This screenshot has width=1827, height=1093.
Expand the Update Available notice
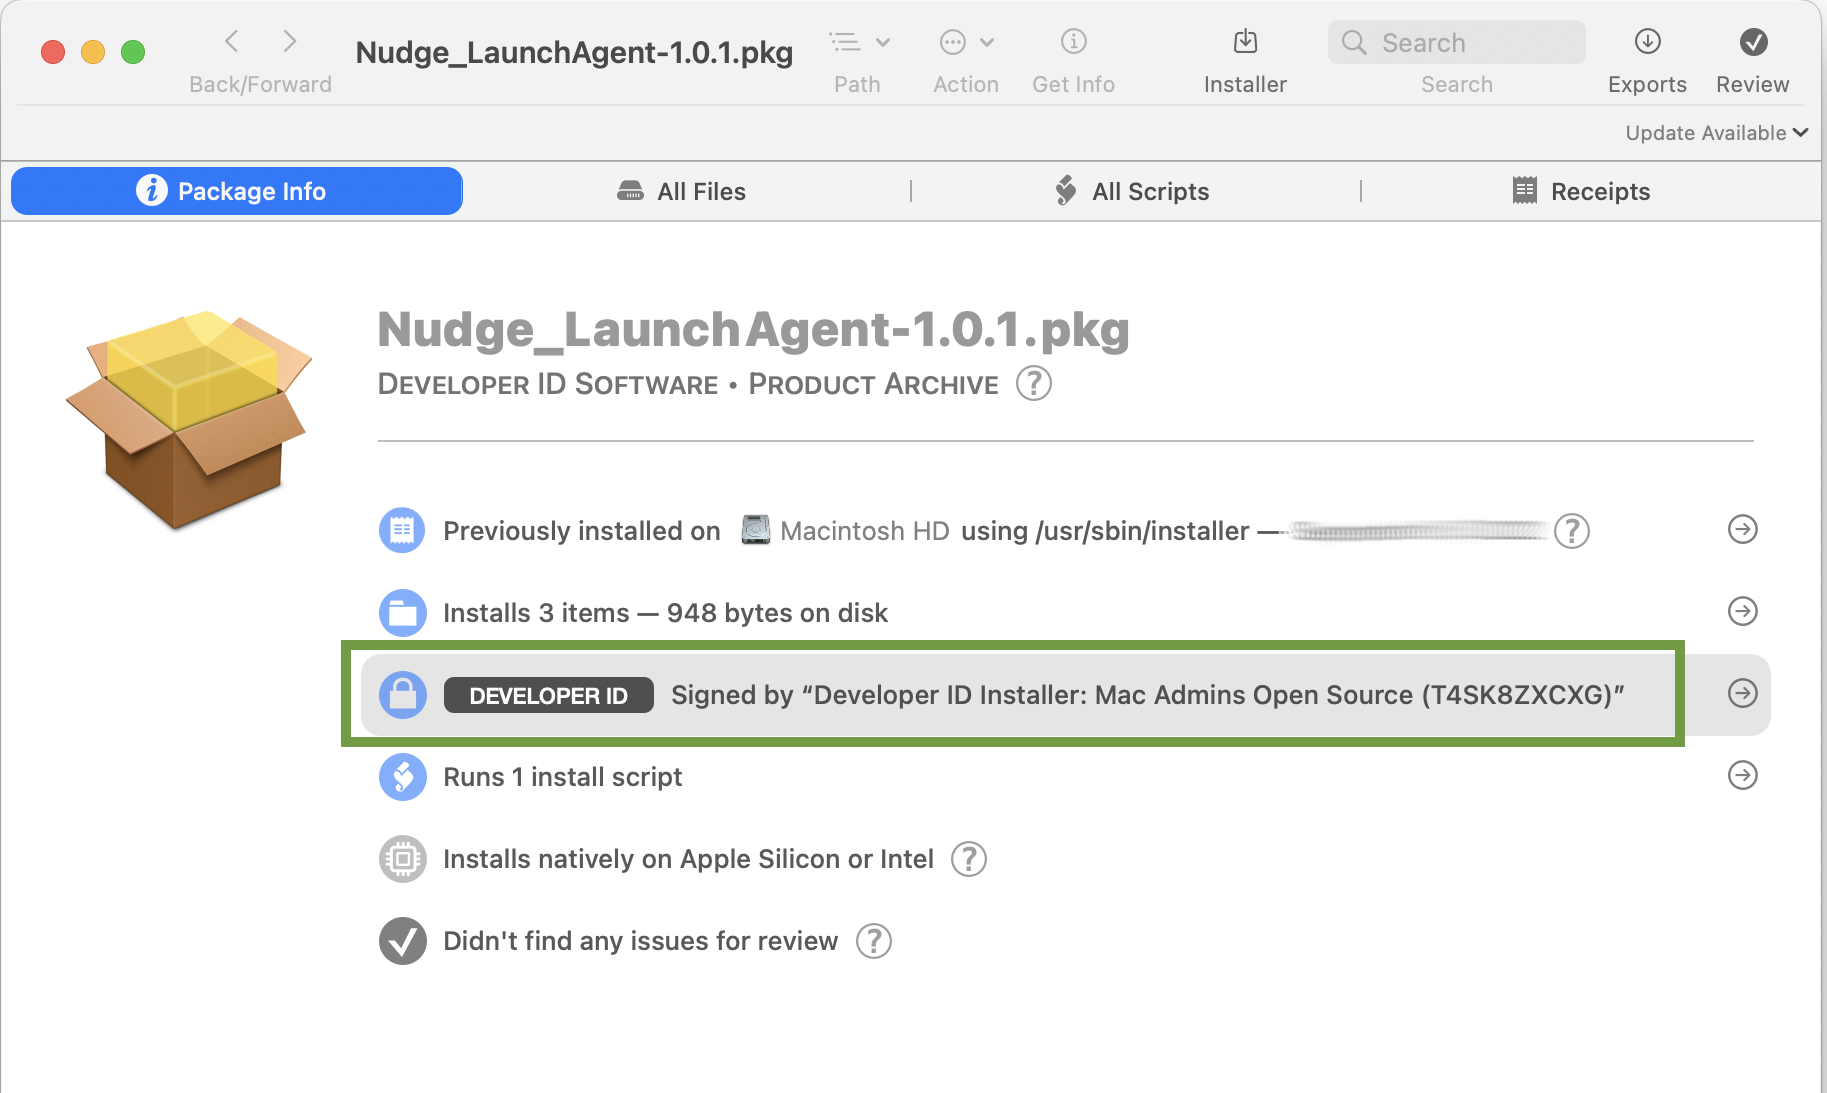pos(1715,132)
